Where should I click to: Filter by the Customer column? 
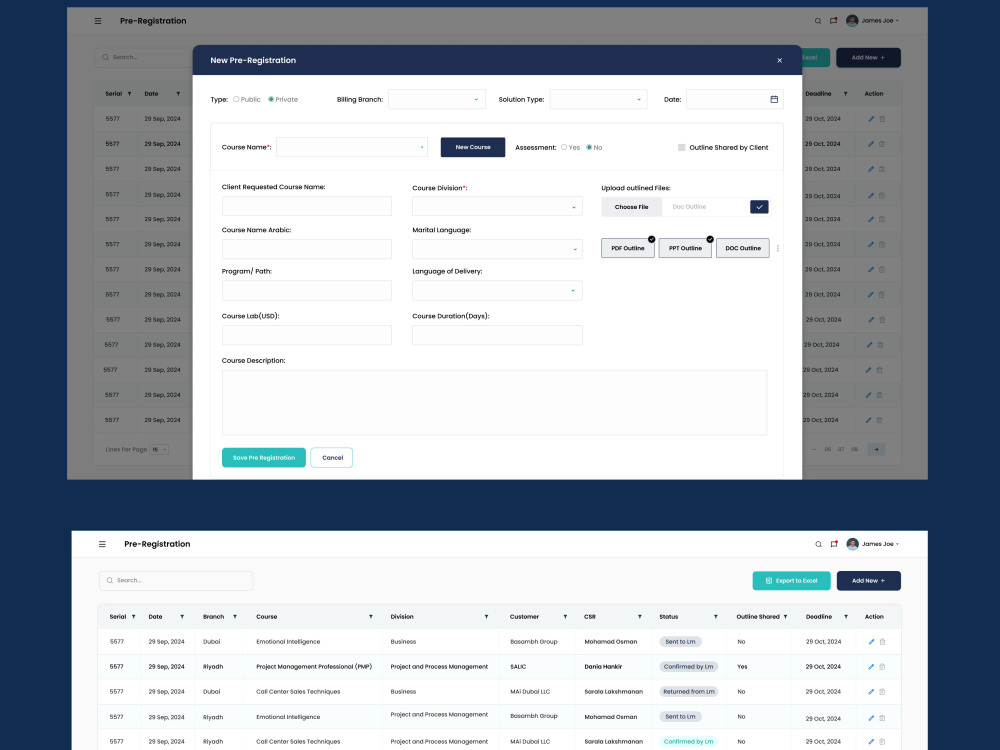[x=565, y=617]
